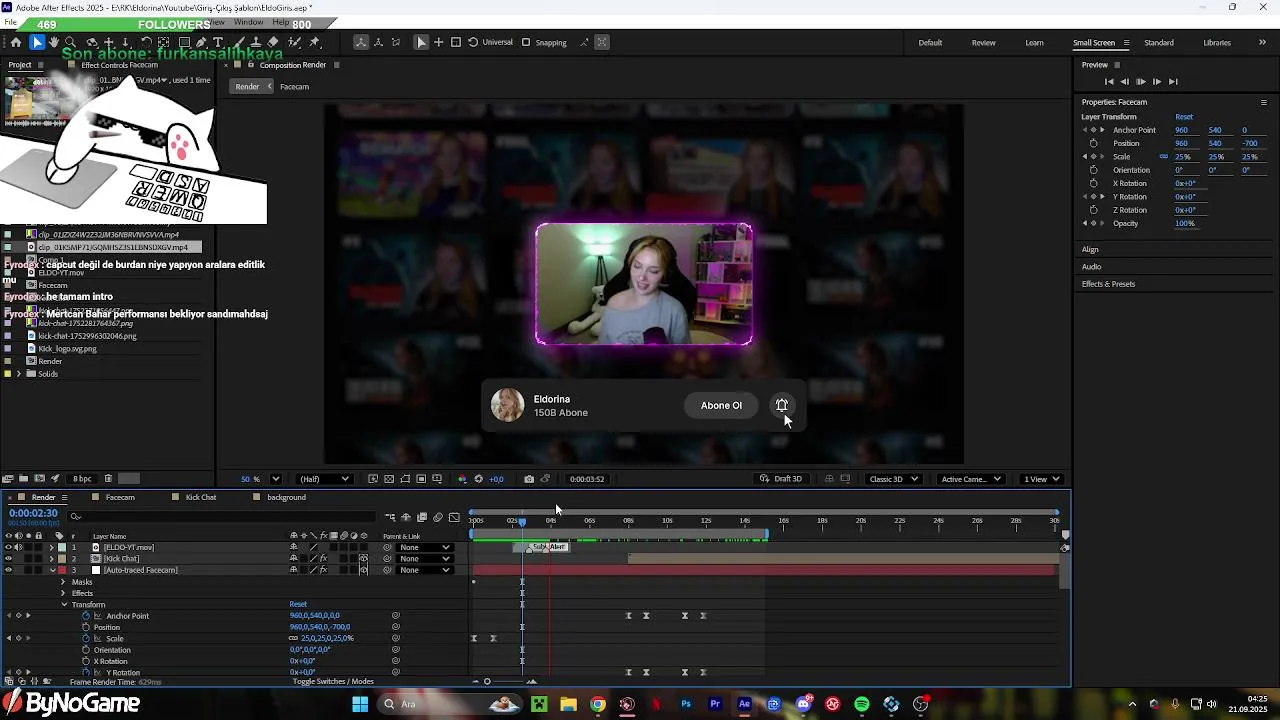Select the Eraser tool

274,42
